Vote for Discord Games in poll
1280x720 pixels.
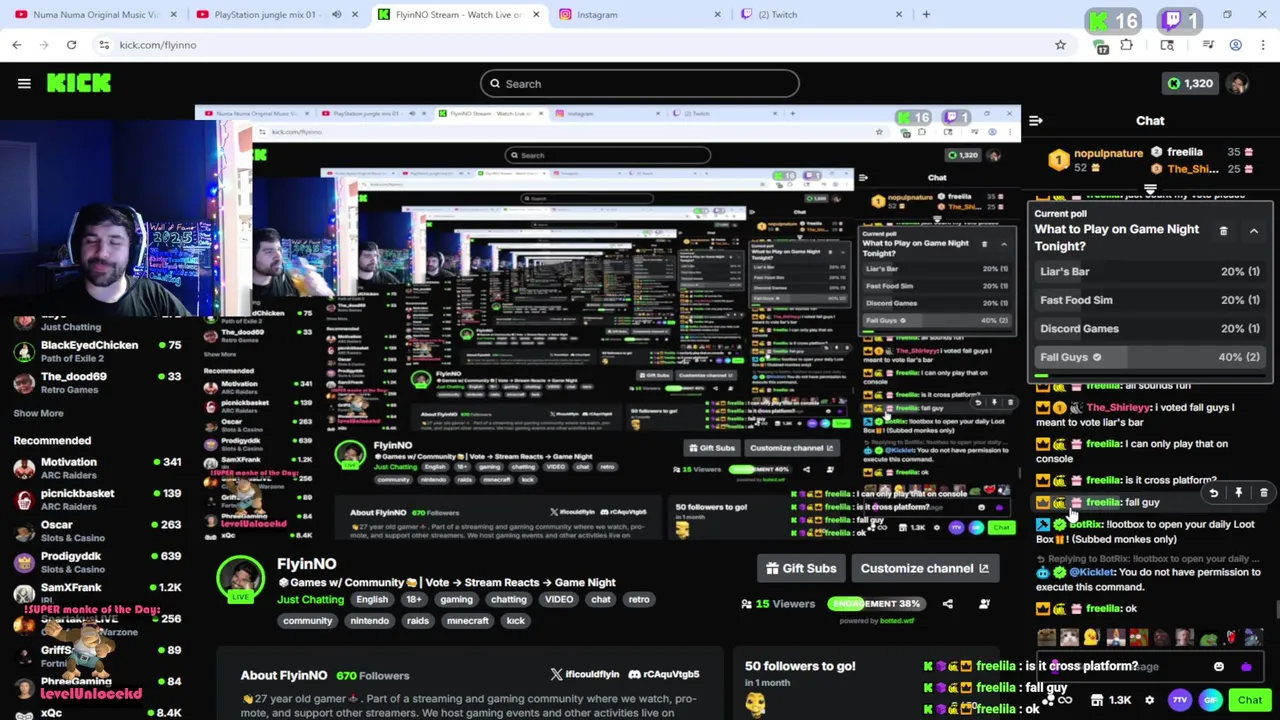pyautogui.click(x=1150, y=329)
